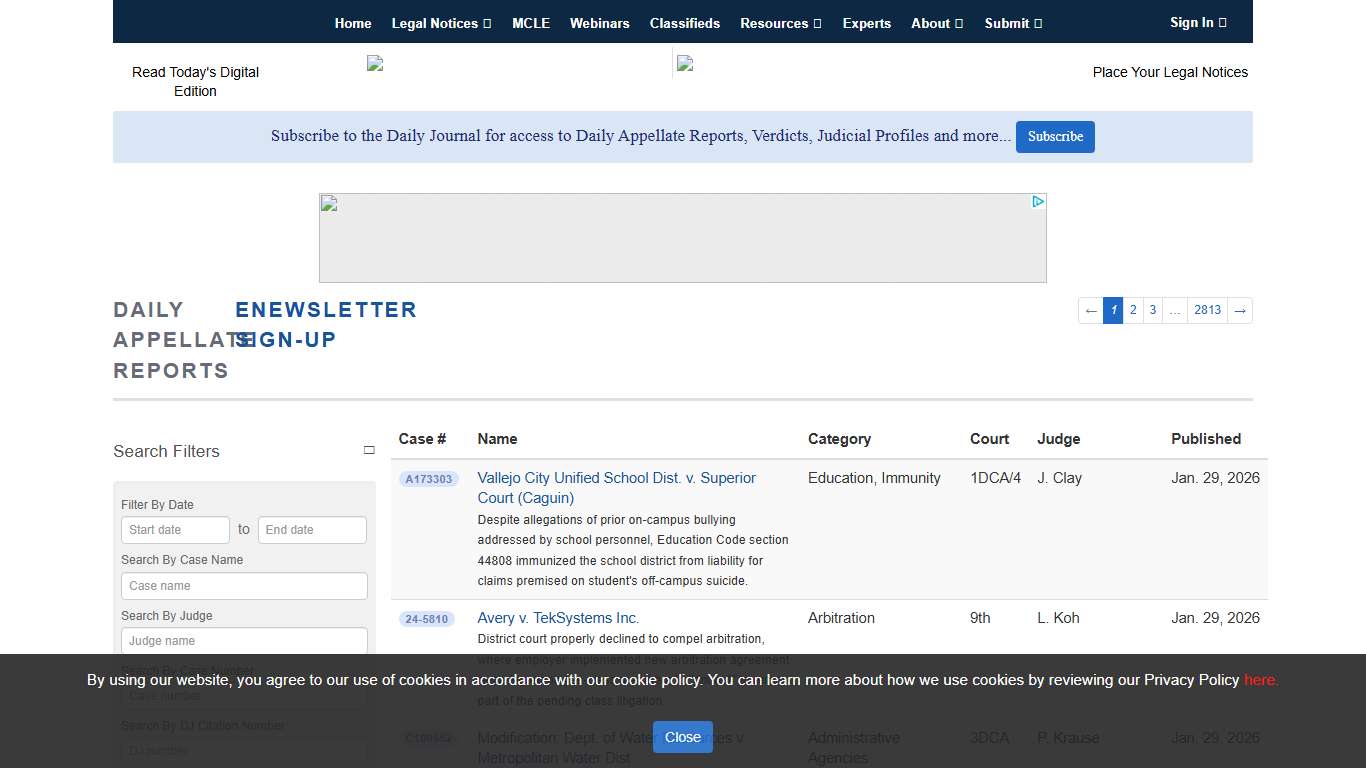
Task: Click case number badge 24-5810
Action: point(427,619)
